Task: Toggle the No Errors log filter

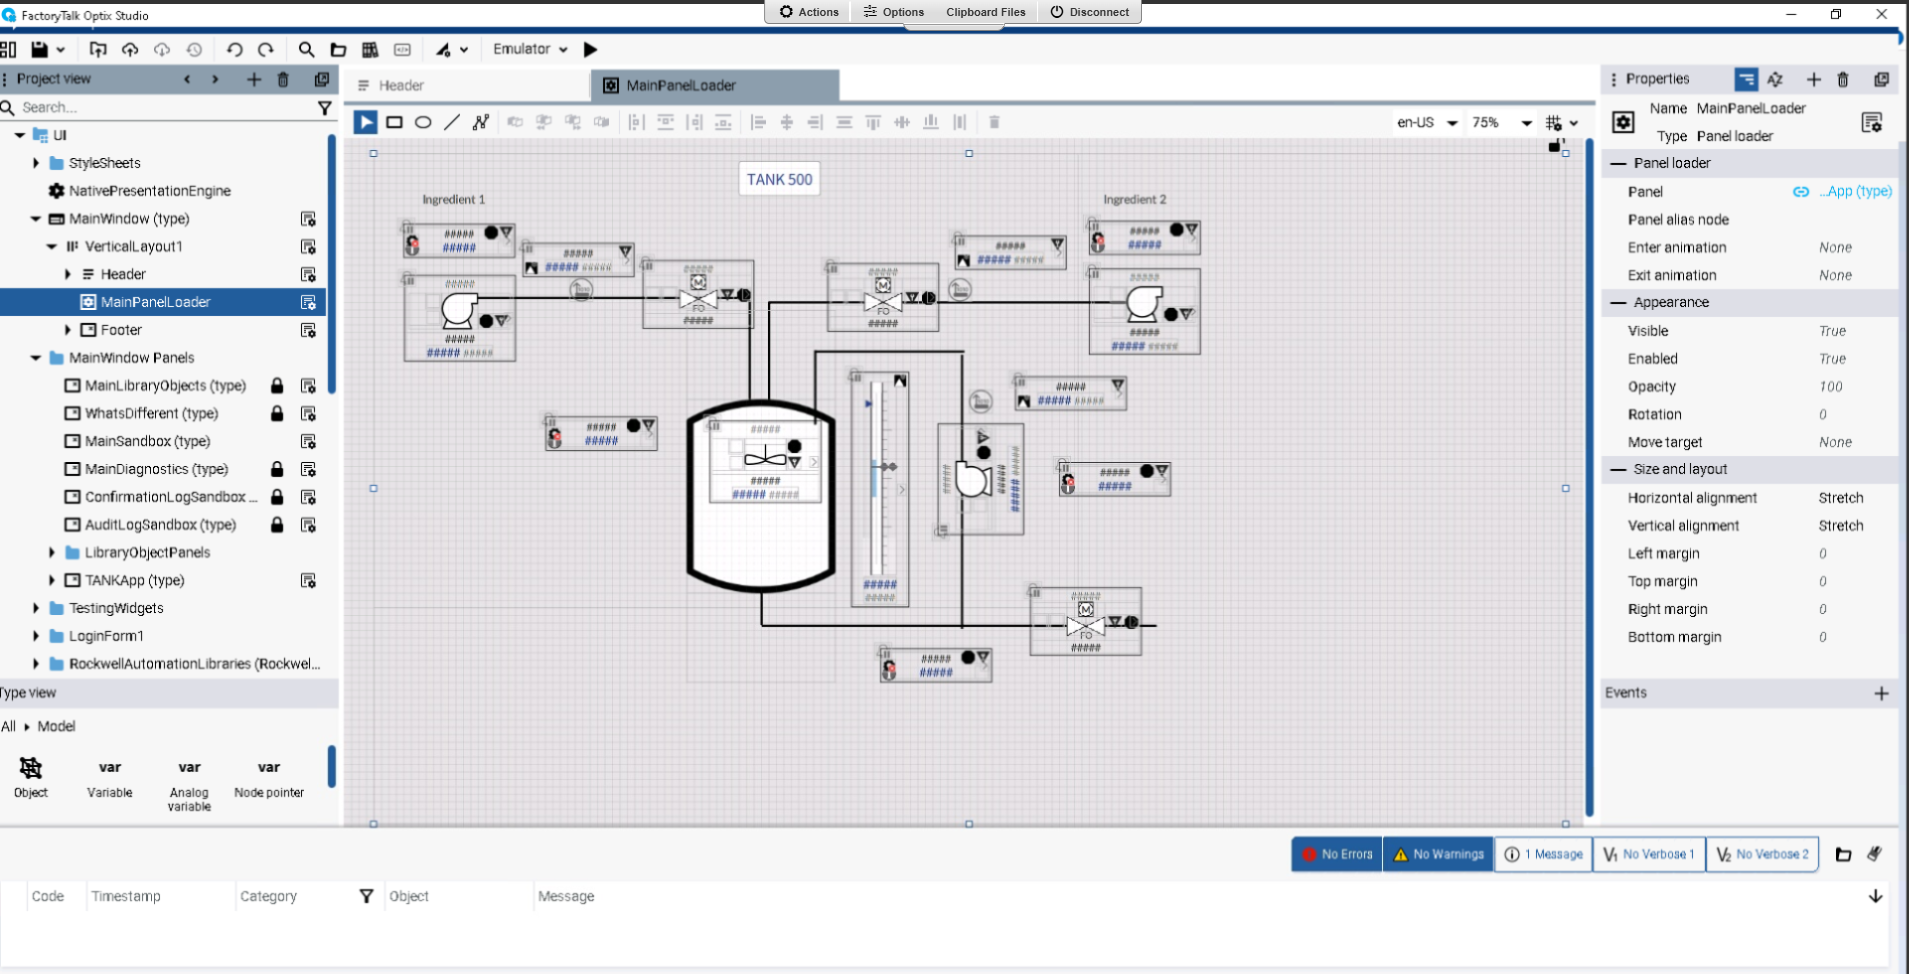Action: click(1337, 854)
